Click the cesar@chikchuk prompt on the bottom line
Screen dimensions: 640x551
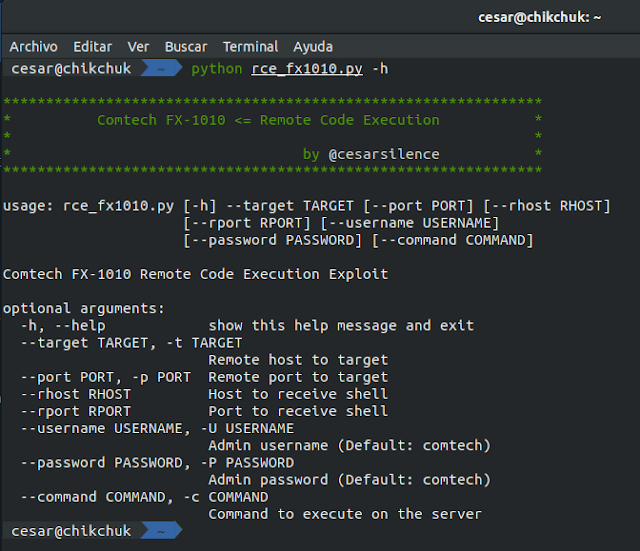(71, 531)
